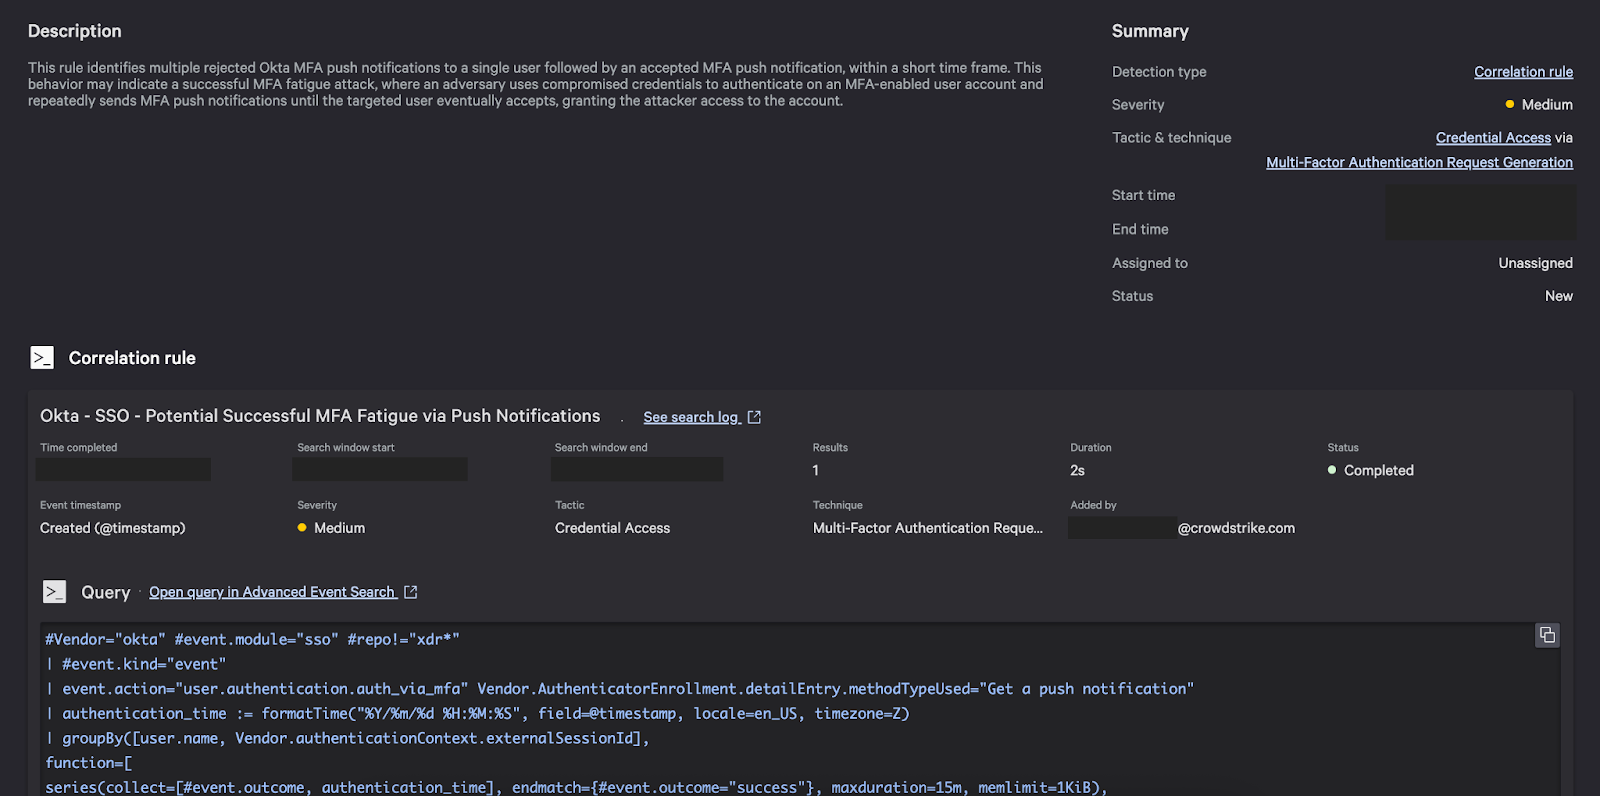Screen dimensions: 1600x796
Task: Open the Correlation rule detection type link
Action: click(x=1523, y=72)
